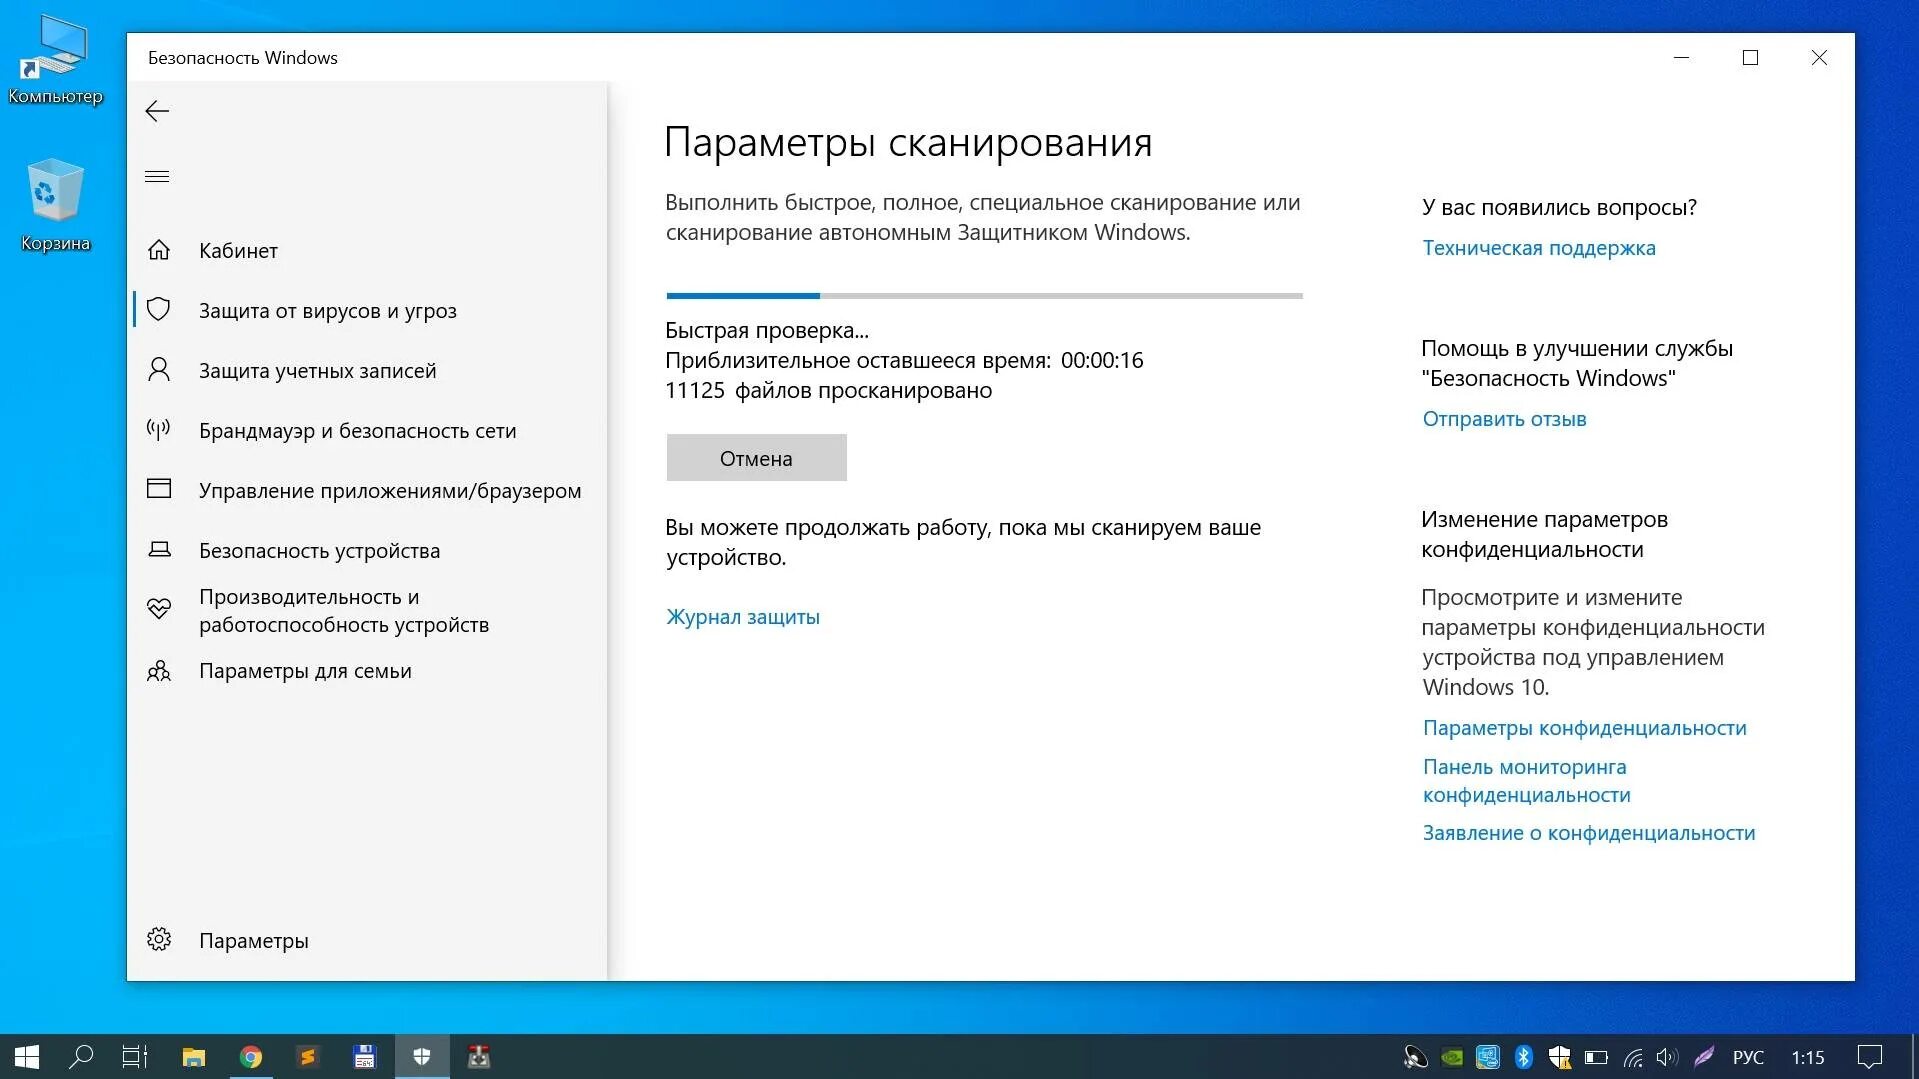
Task: Click the Параметры сканирования heading
Action: [x=908, y=142]
